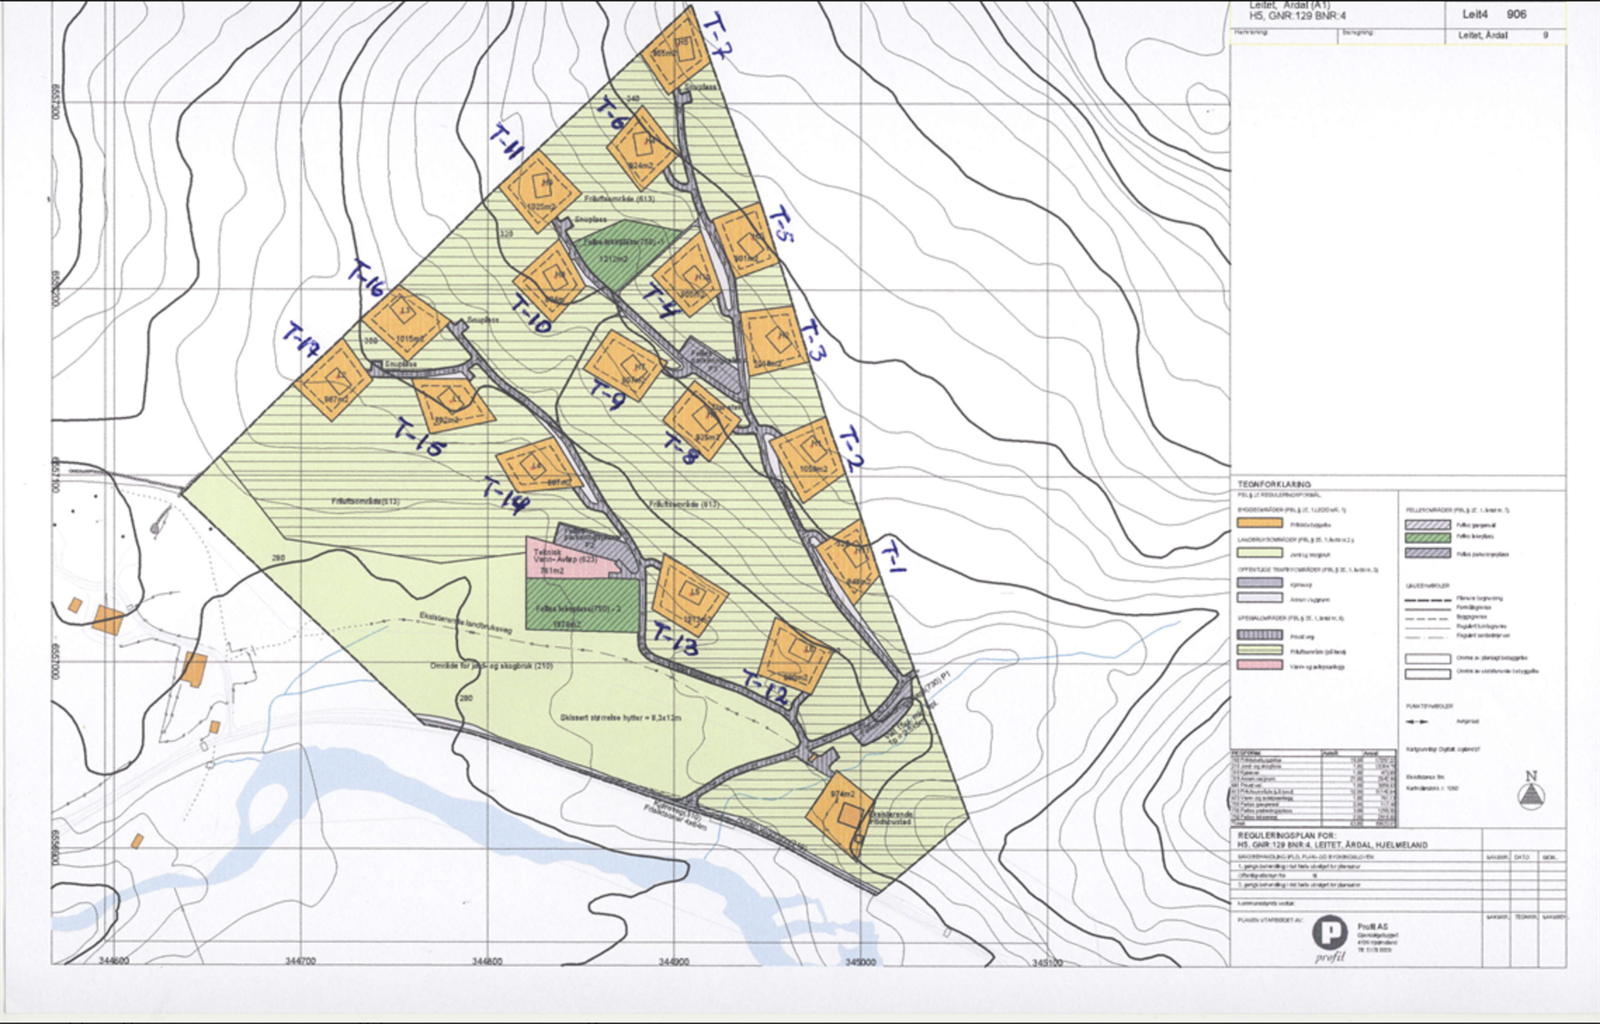Click the handwritten T-5 plot label

point(779,227)
